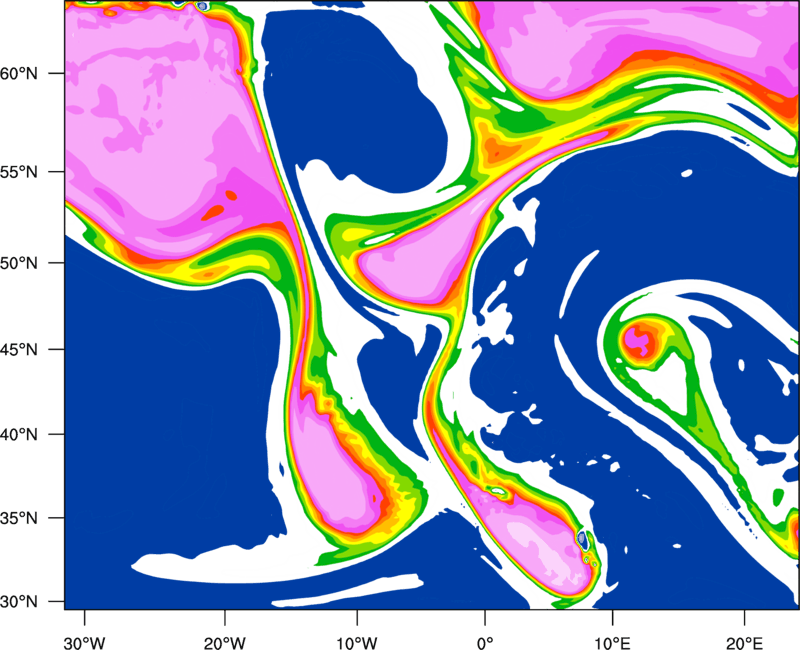800x650 pixels.
Task: Click the 30°W longitude label
Action: click(85, 643)
